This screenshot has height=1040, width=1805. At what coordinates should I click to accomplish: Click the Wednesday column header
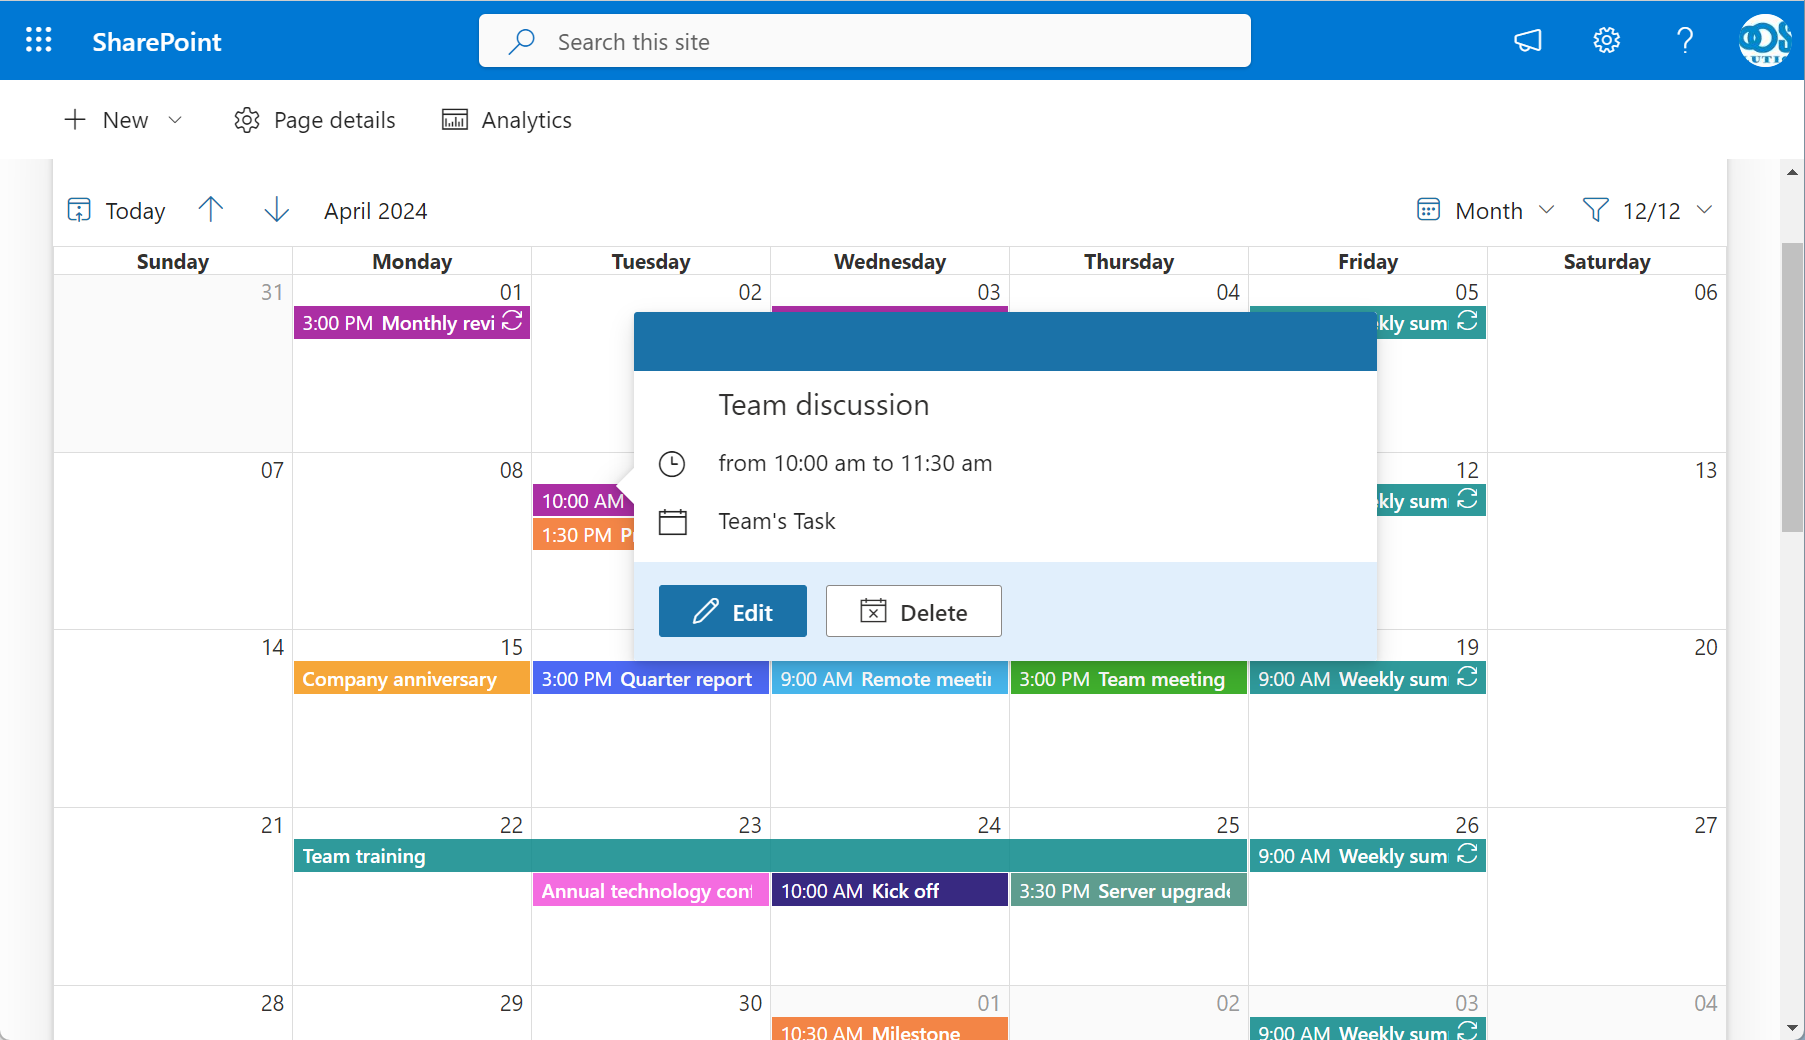890,261
